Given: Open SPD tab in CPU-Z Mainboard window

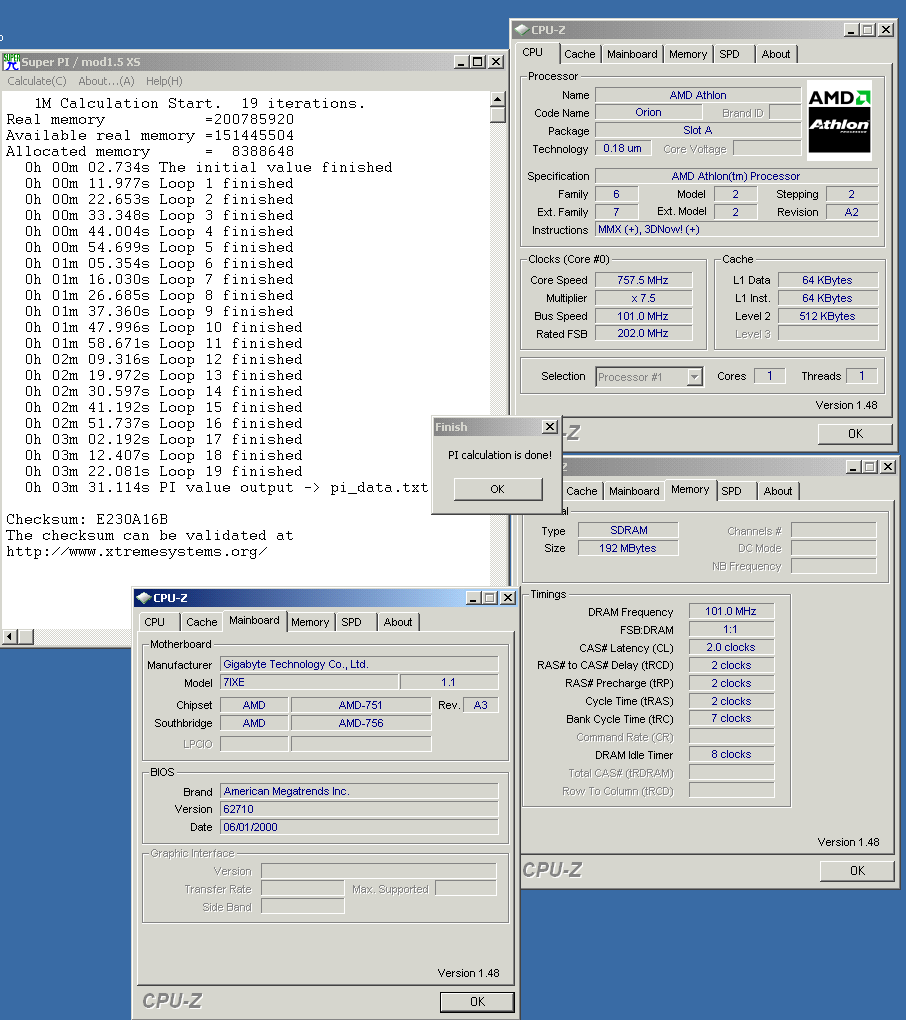Looking at the screenshot, I should (351, 622).
